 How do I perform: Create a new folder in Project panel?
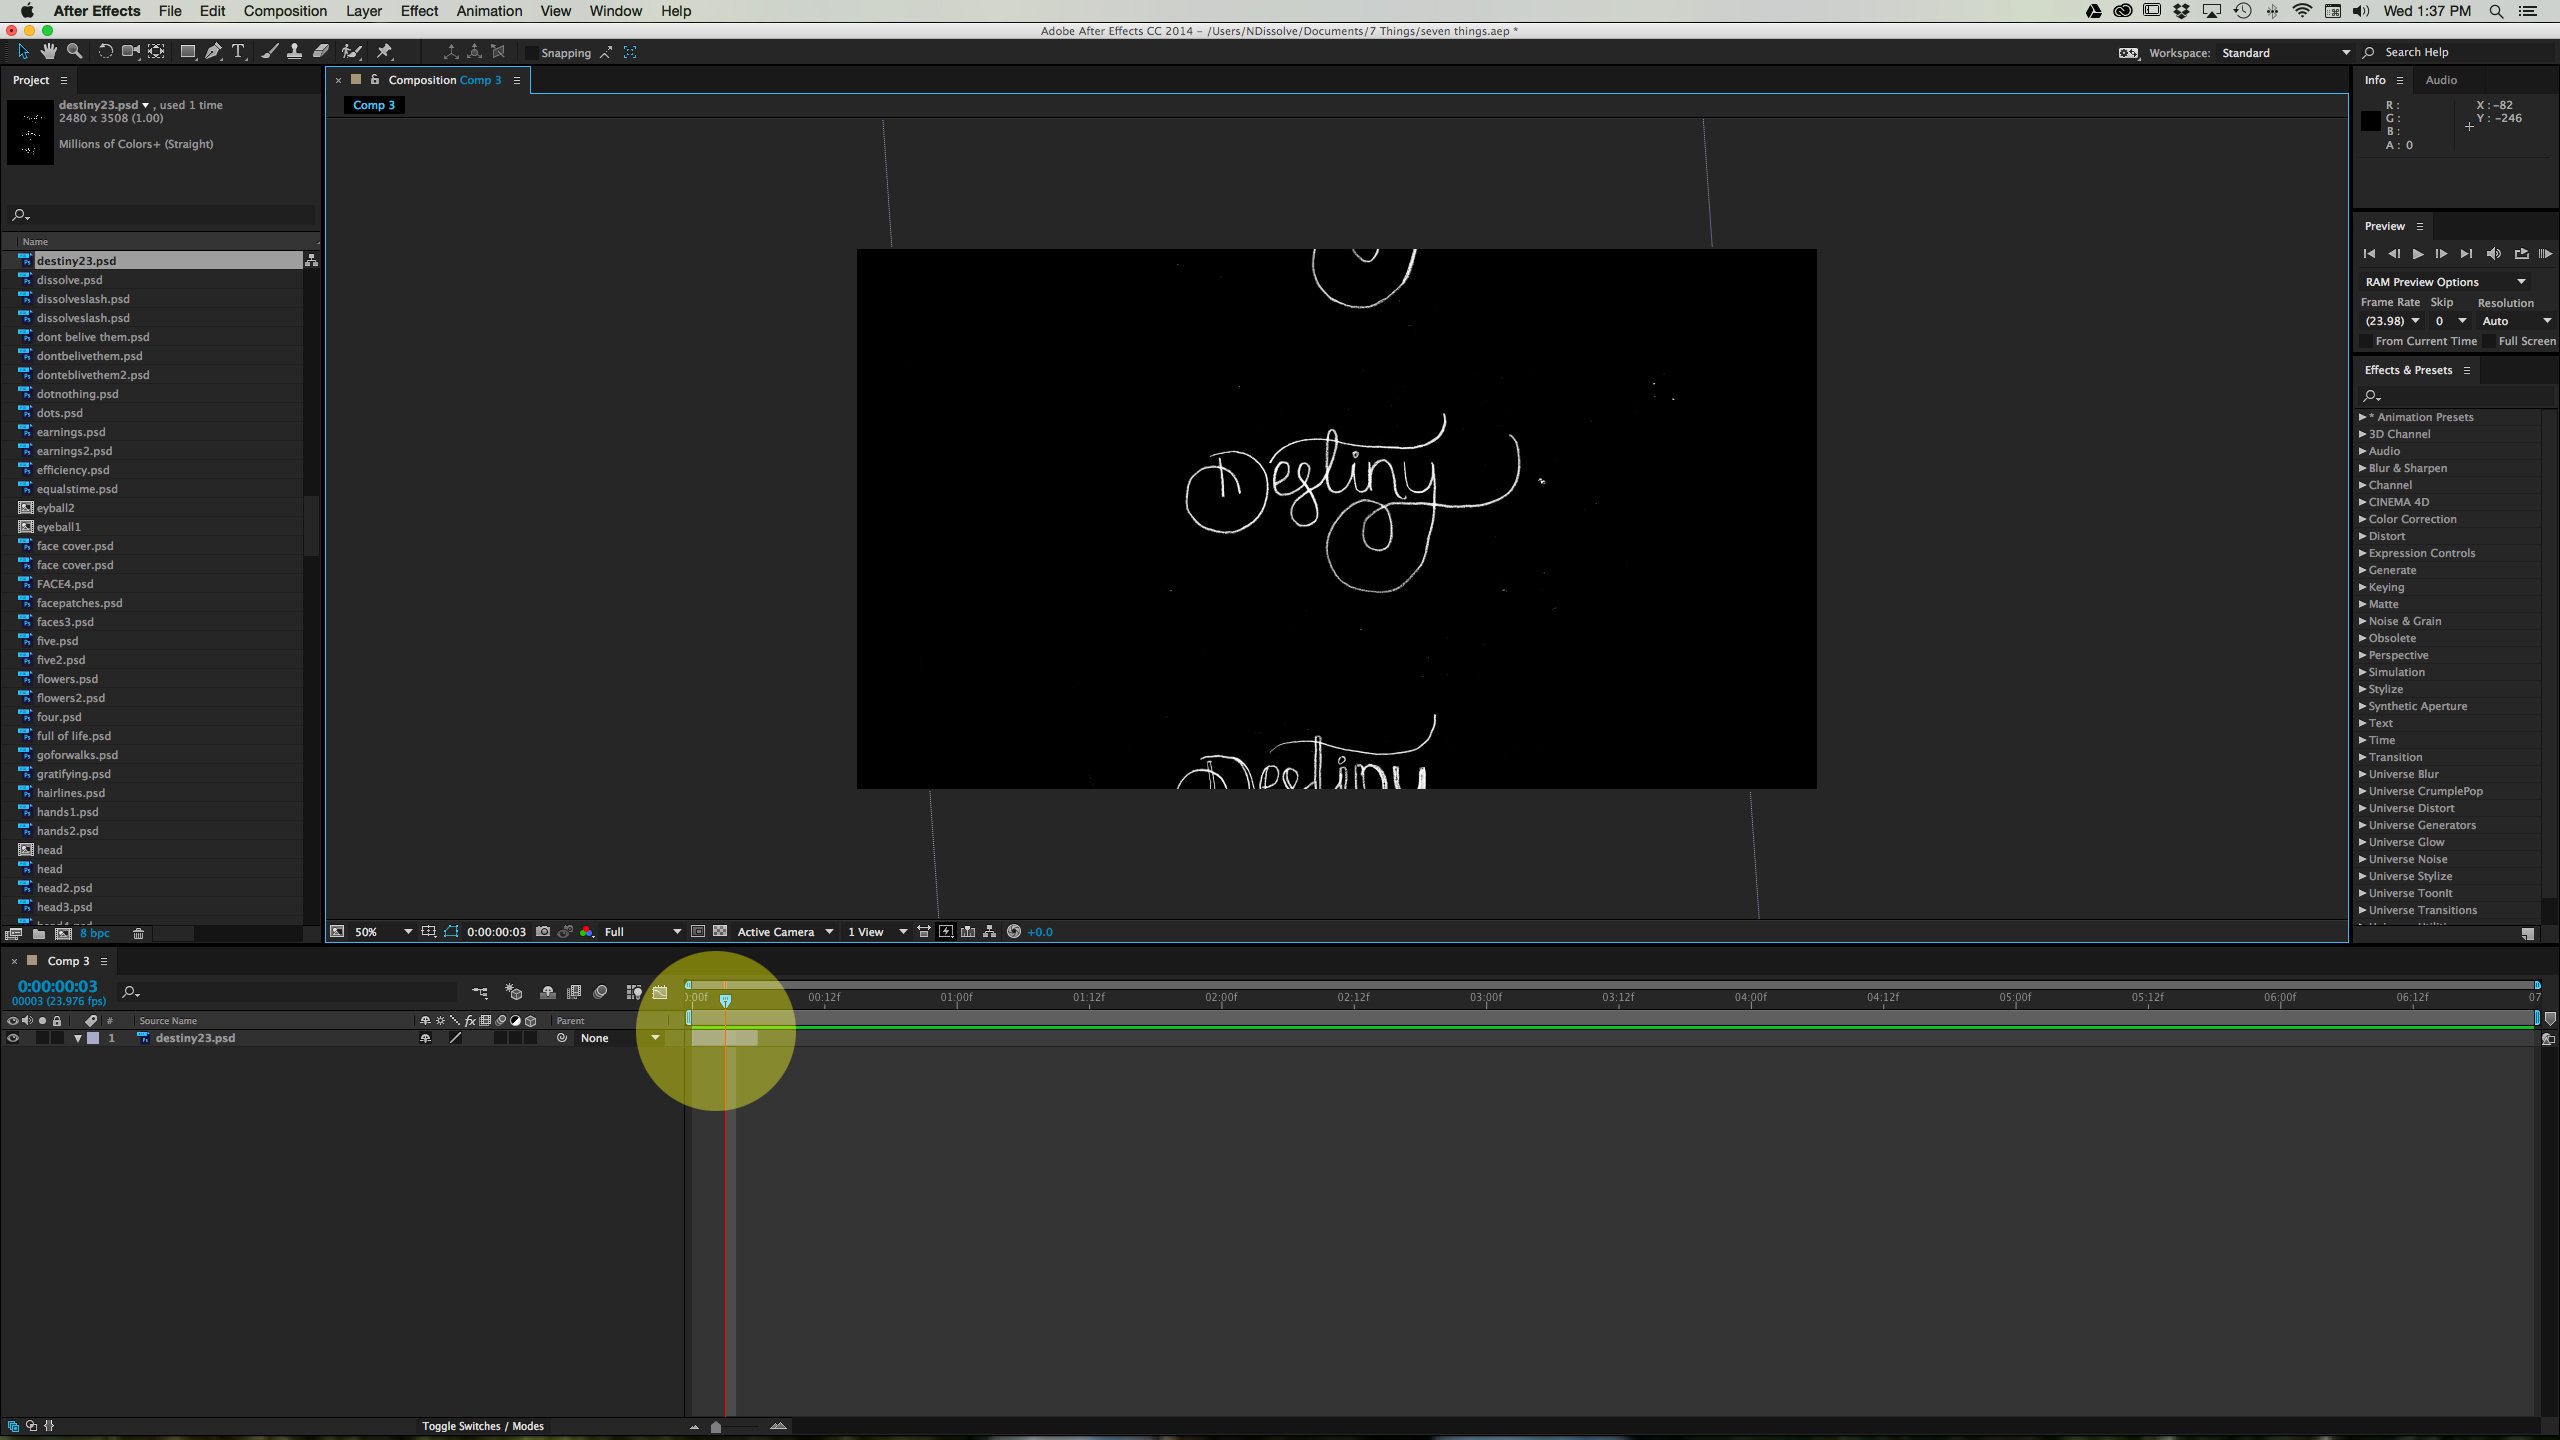[38, 933]
